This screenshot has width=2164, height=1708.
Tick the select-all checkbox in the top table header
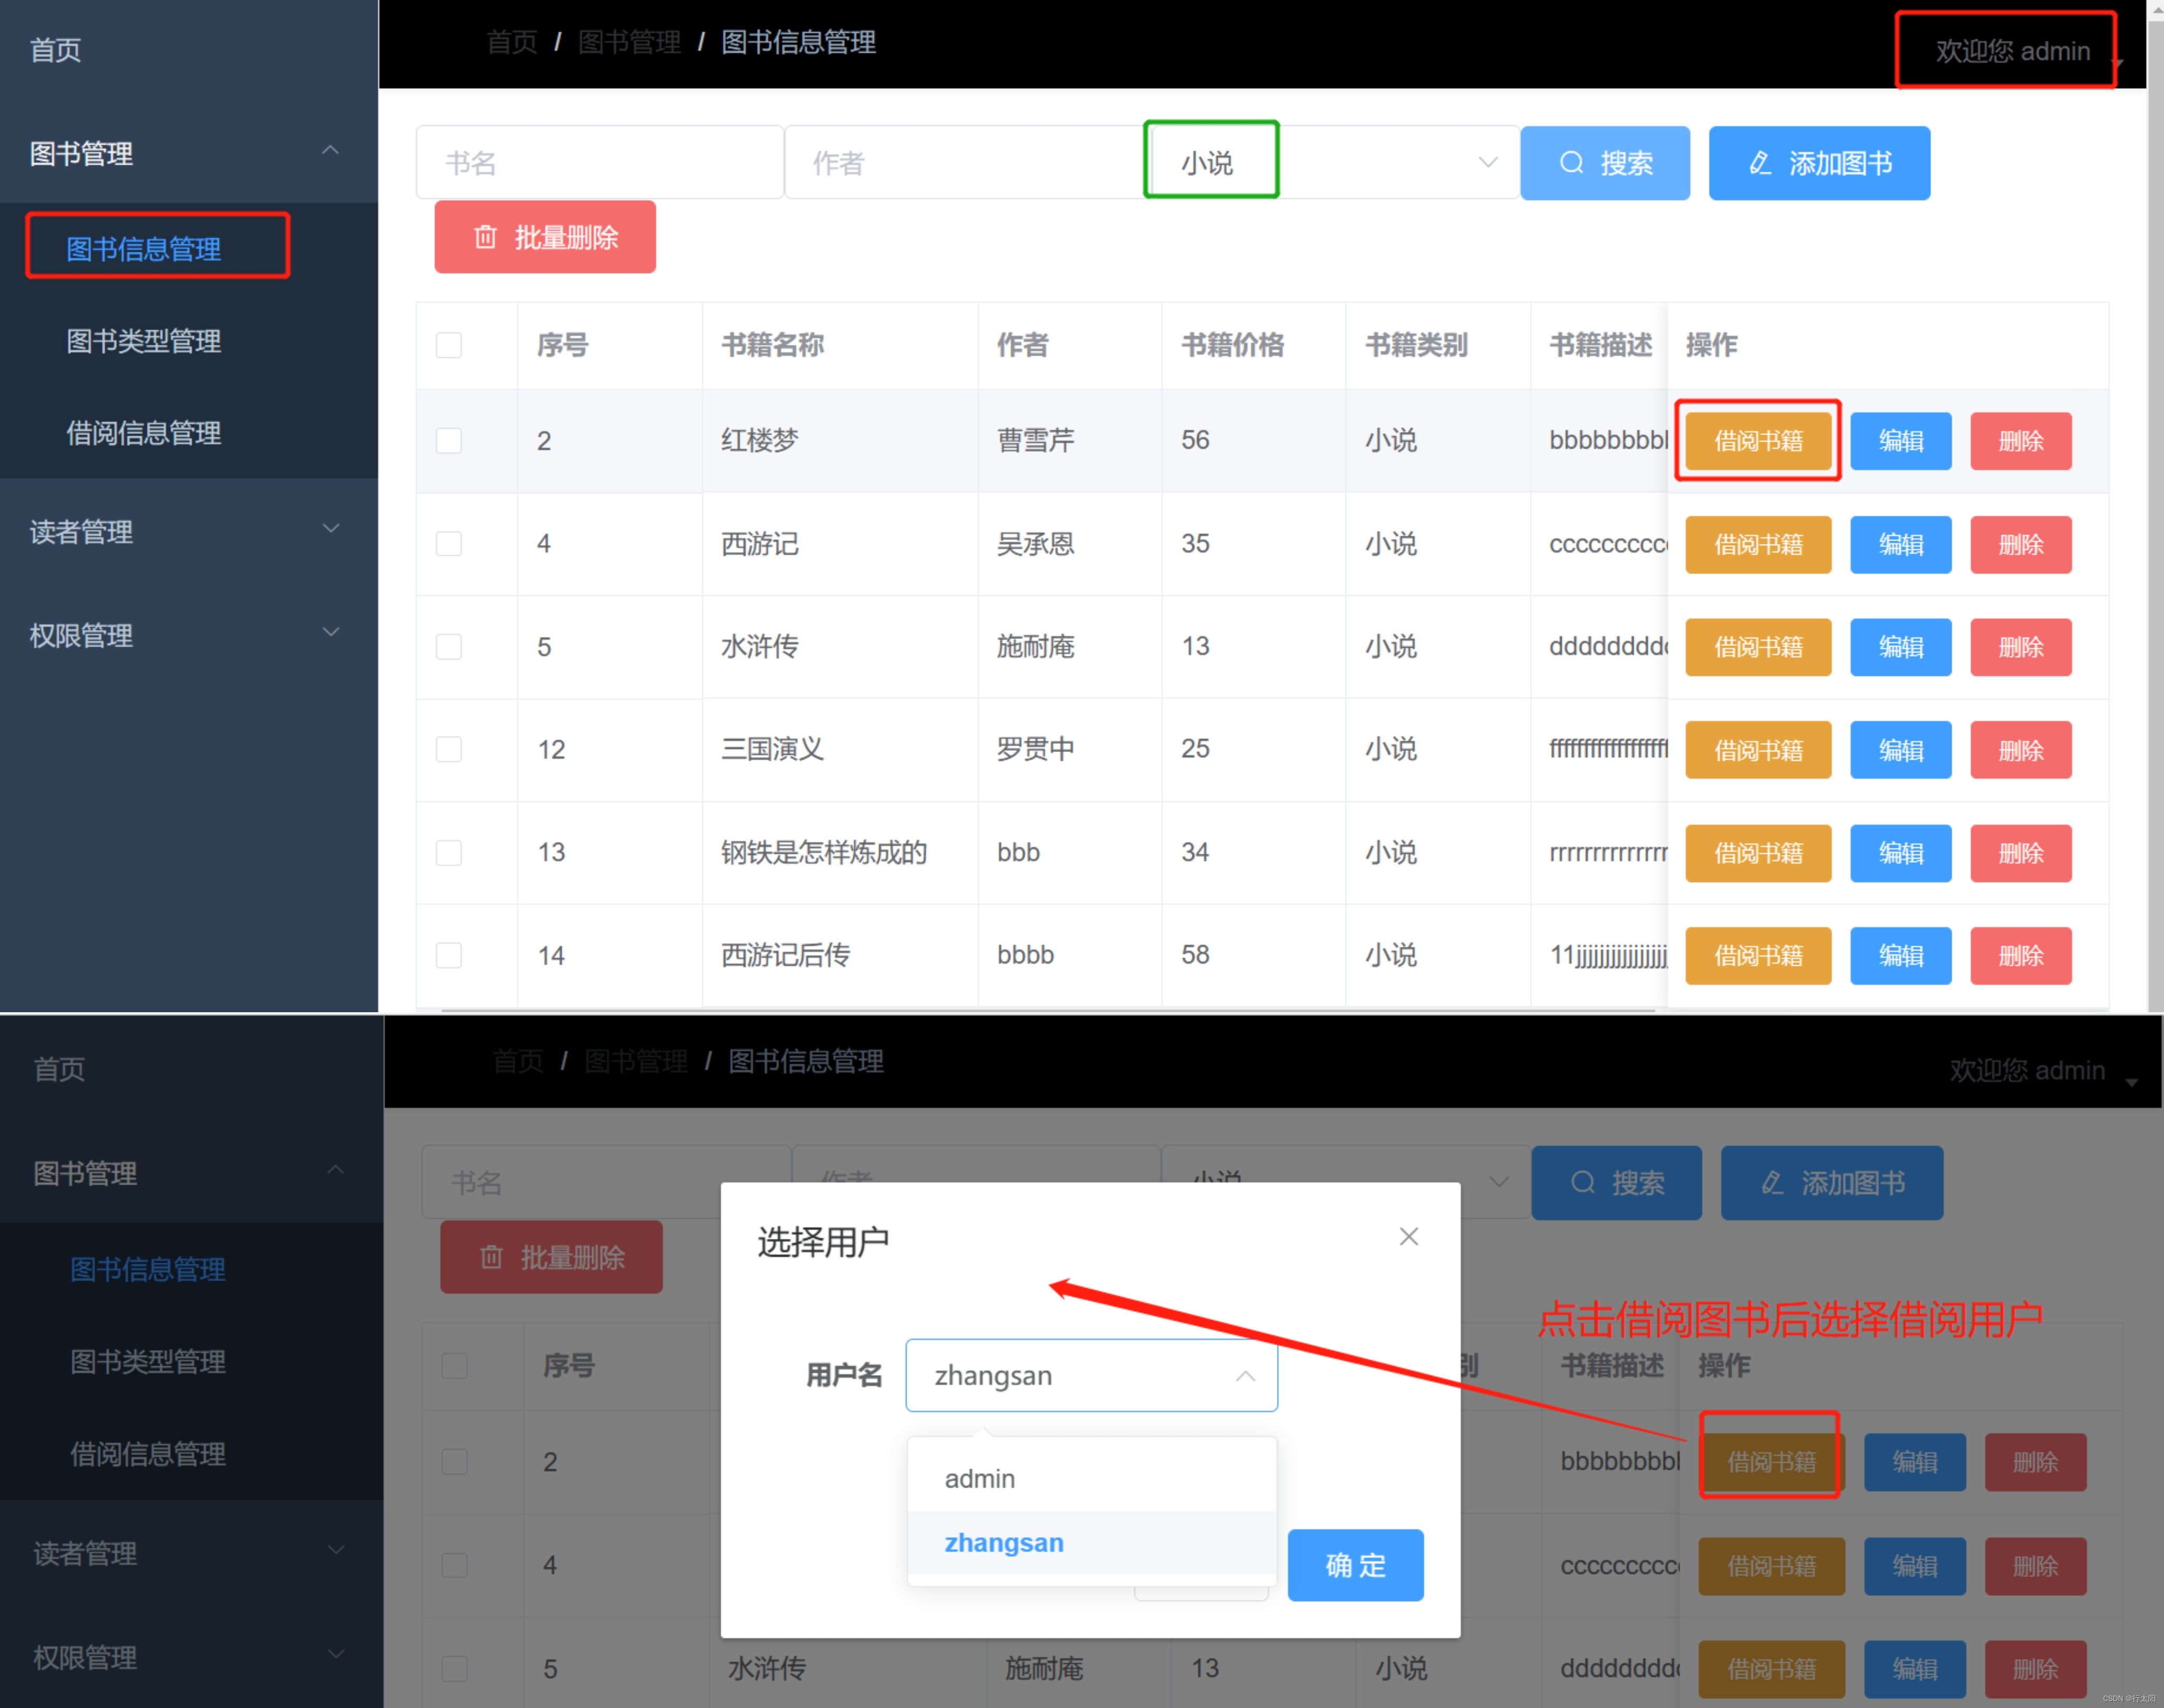[449, 345]
